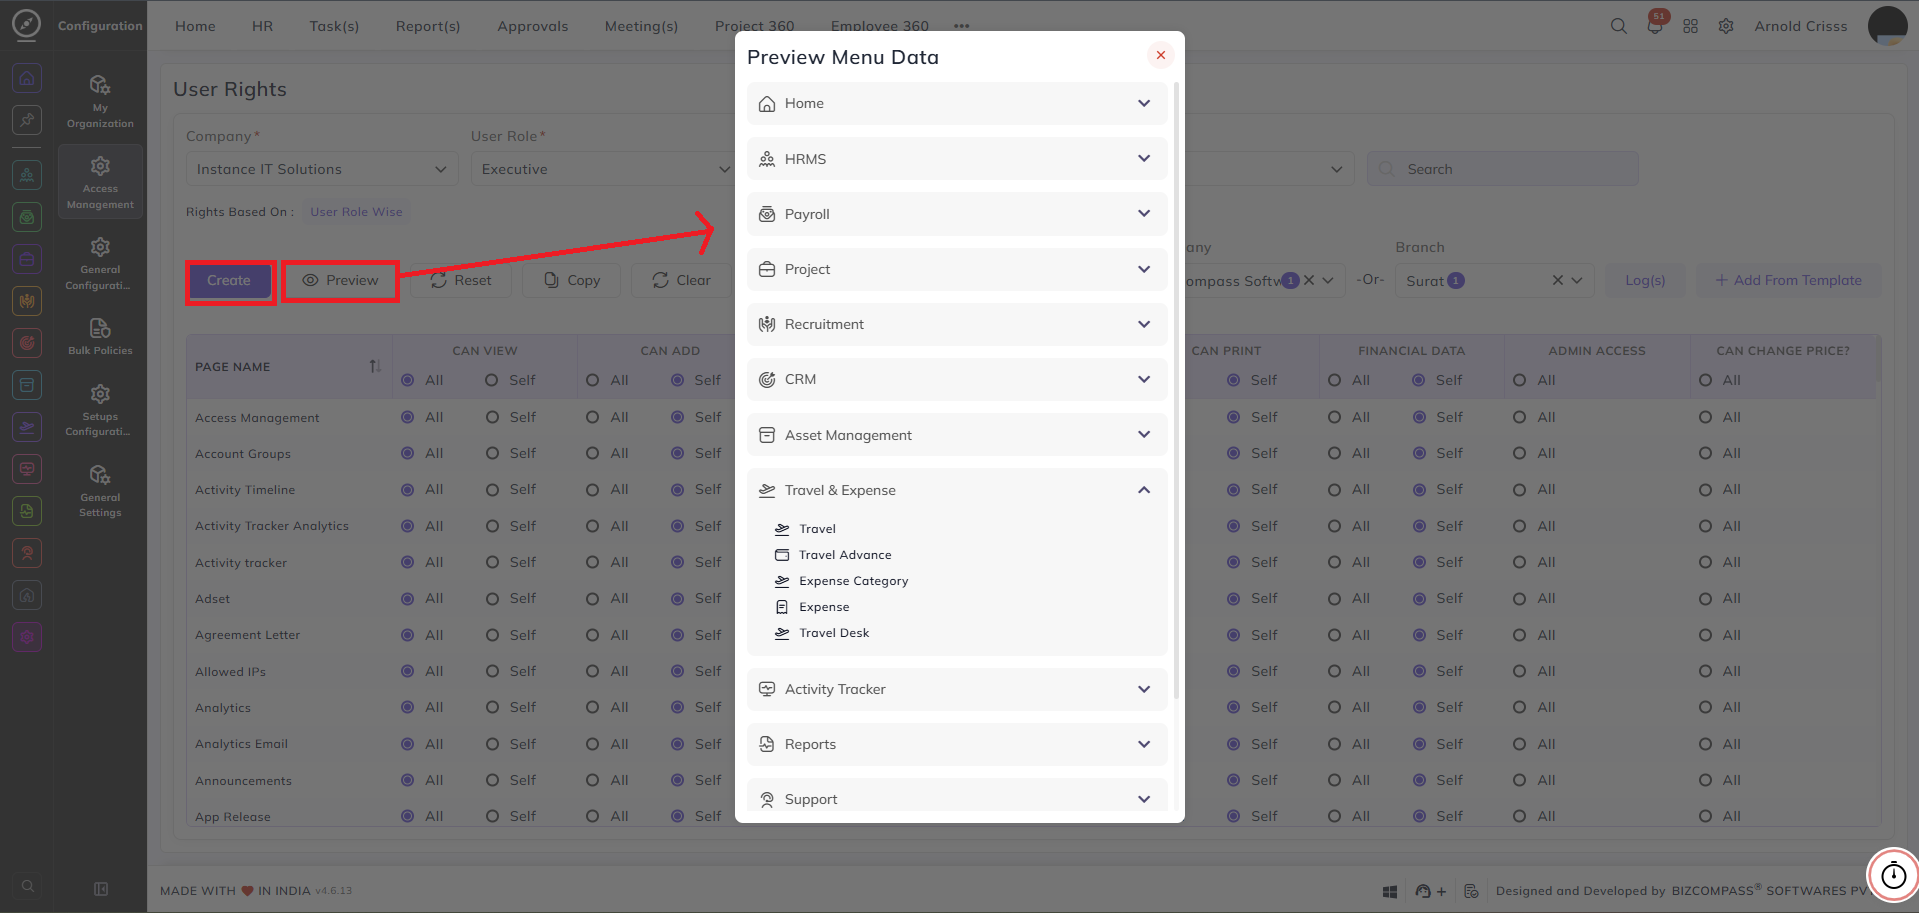The height and width of the screenshot is (913, 1919).
Task: Click the Bulk Policies icon in sidebar
Action: click(x=100, y=328)
